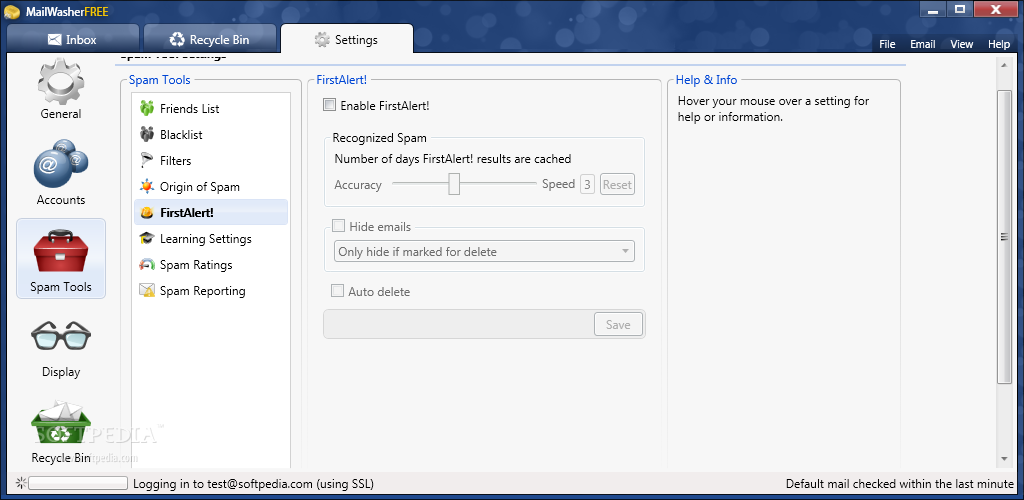Switch to the Inbox tab
Screen dimensions: 1024x500
(72, 40)
